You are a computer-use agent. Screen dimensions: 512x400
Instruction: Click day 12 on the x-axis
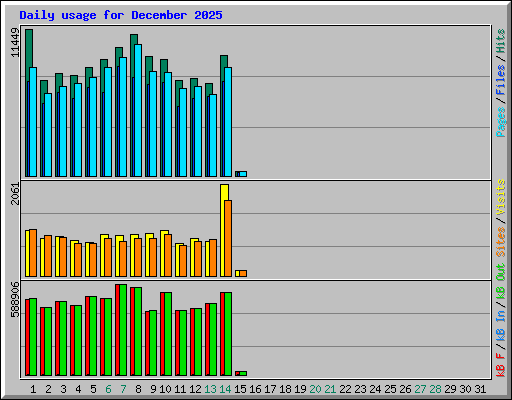click(195, 389)
